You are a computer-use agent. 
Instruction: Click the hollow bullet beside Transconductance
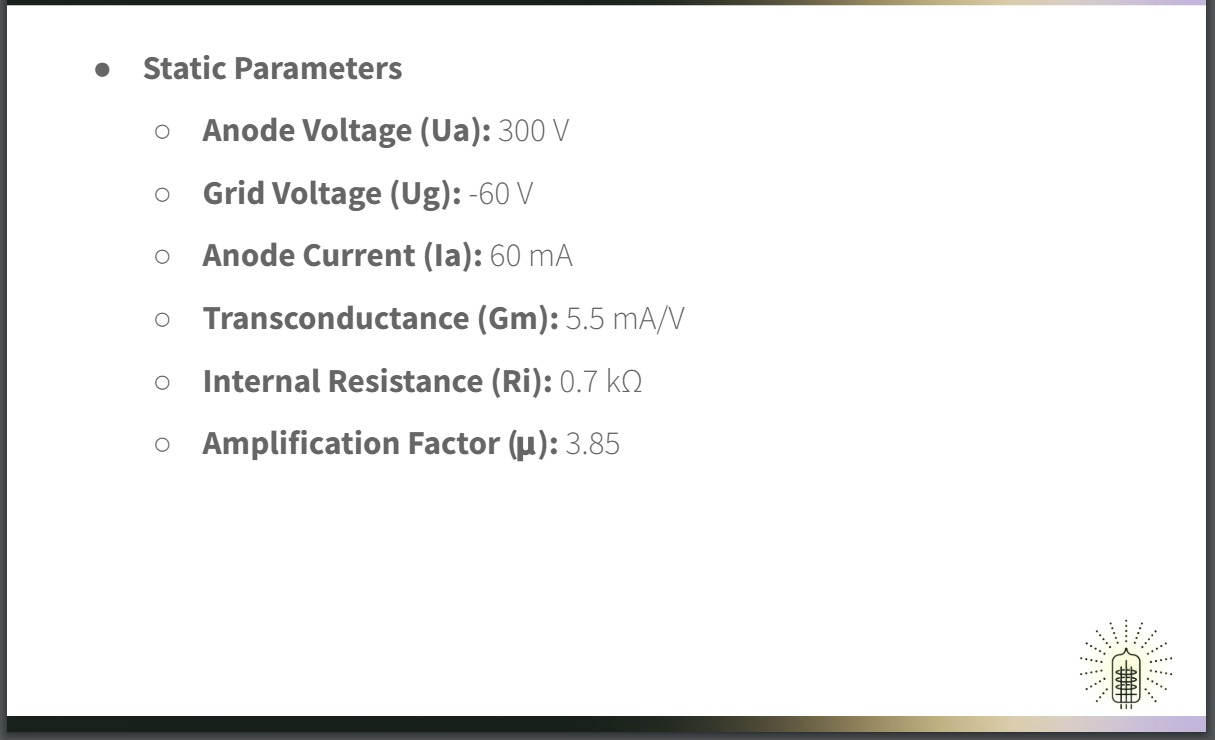tap(163, 319)
